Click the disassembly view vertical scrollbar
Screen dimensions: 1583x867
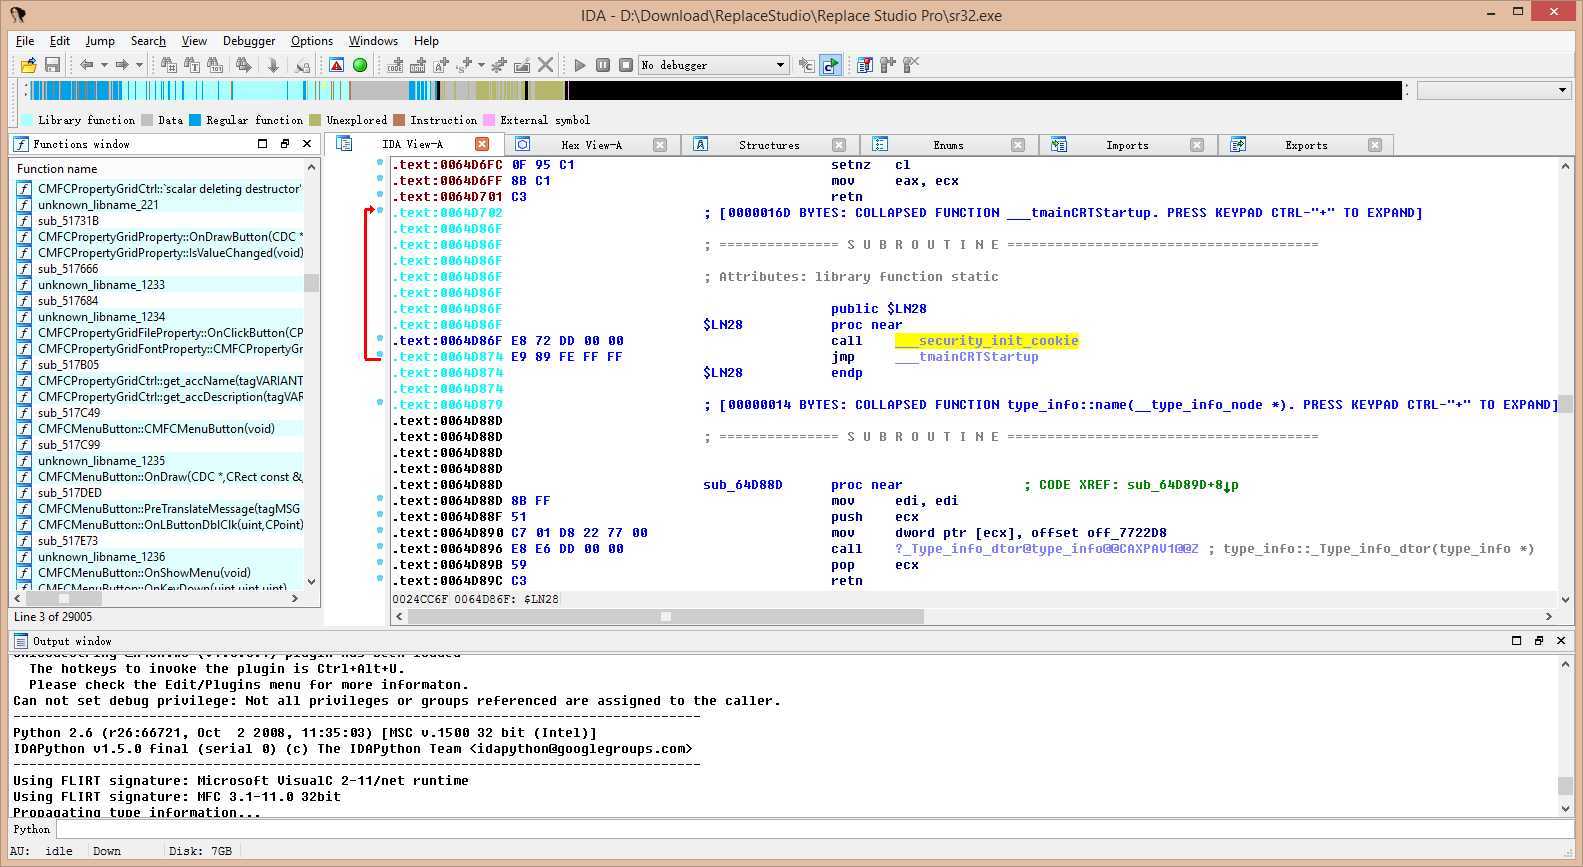pyautogui.click(x=1566, y=383)
